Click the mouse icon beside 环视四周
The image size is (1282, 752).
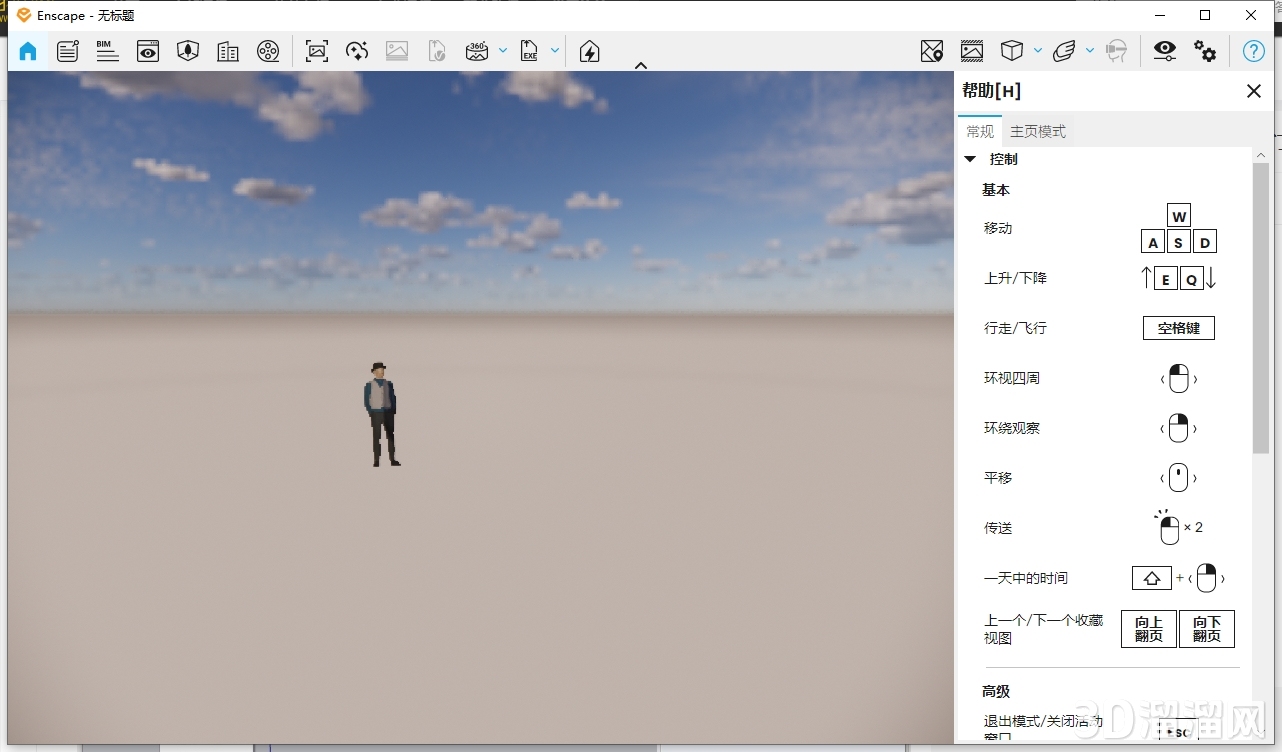[x=1179, y=378]
